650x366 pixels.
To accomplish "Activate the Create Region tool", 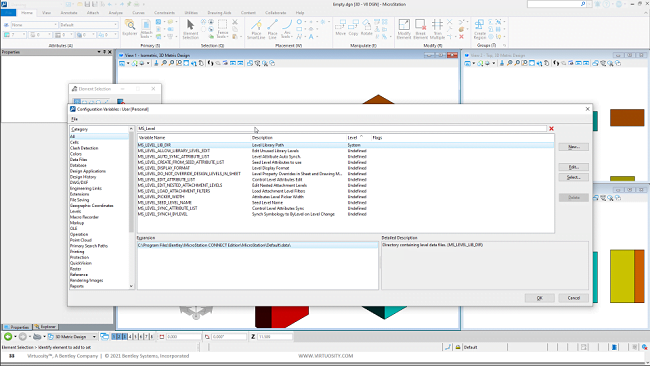I will [480, 29].
